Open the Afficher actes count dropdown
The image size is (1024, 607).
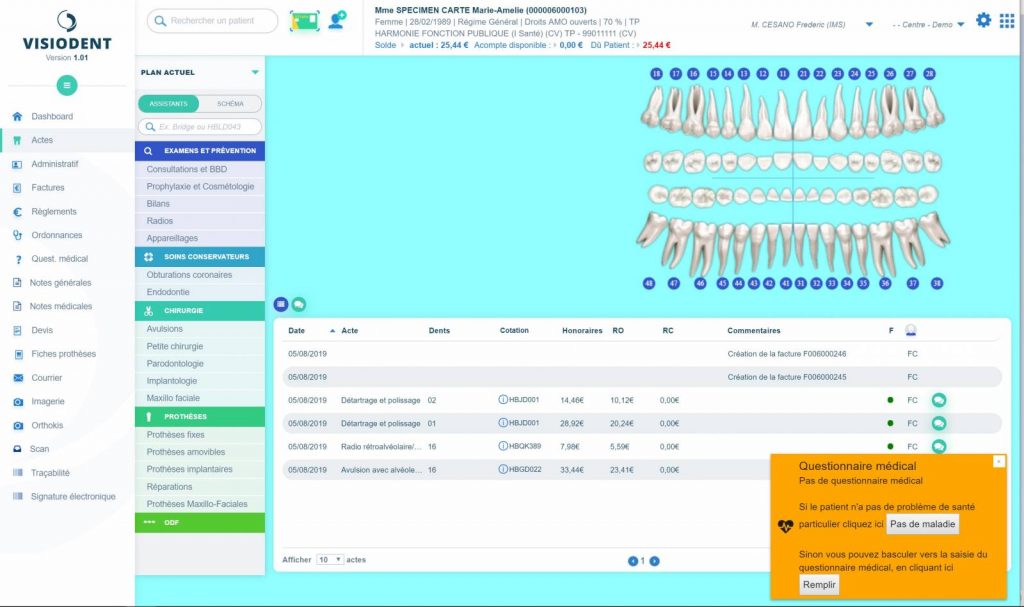click(x=329, y=560)
